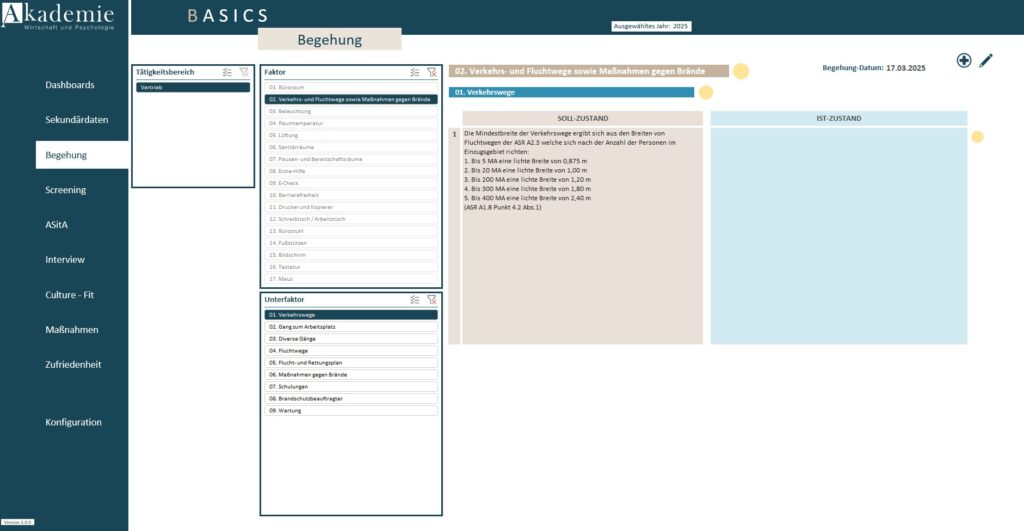Click the empty IST-Zustand text area
This screenshot has height=531, width=1024.
[838, 236]
